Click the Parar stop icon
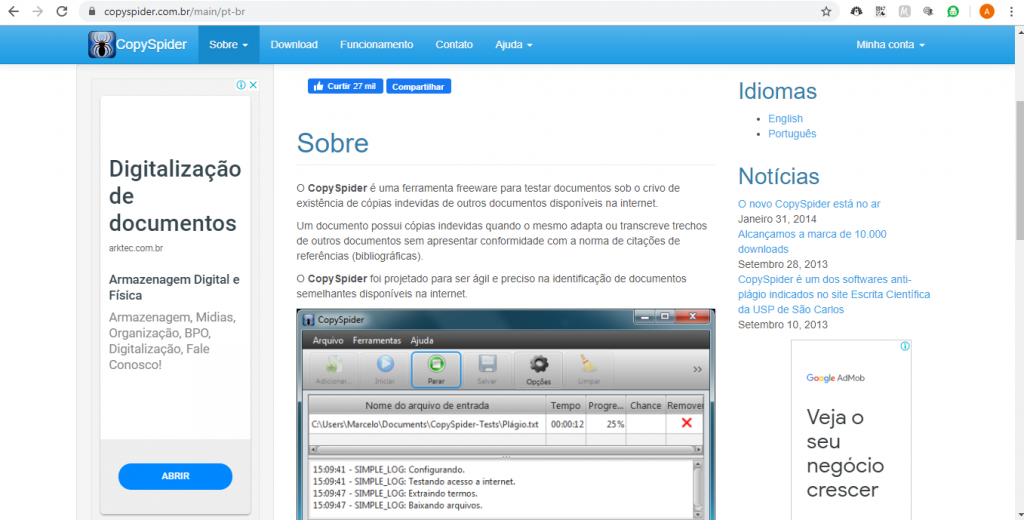 pyautogui.click(x=436, y=370)
